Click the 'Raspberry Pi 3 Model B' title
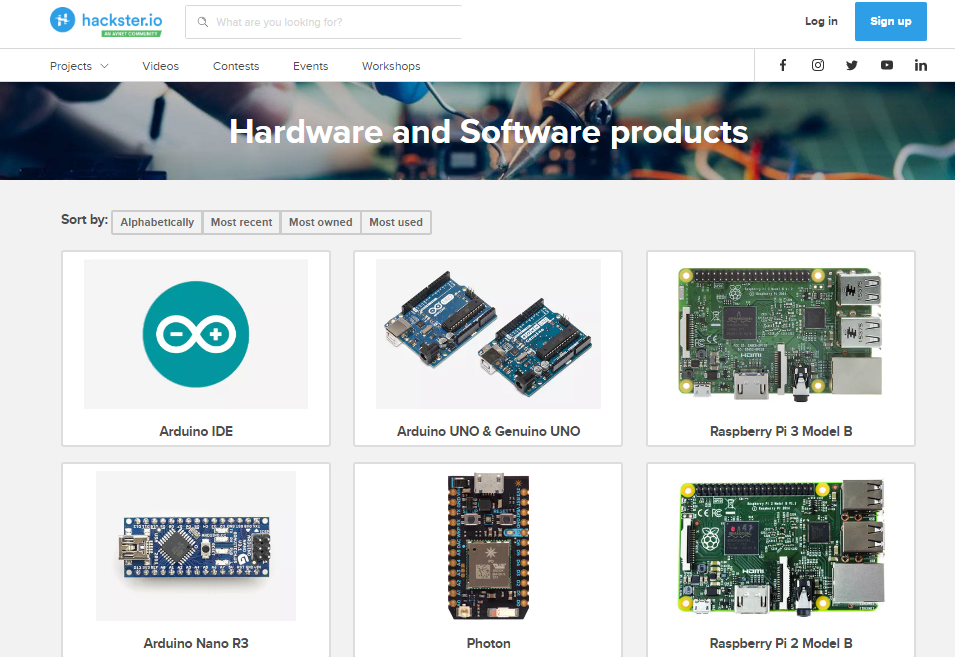 pos(781,431)
